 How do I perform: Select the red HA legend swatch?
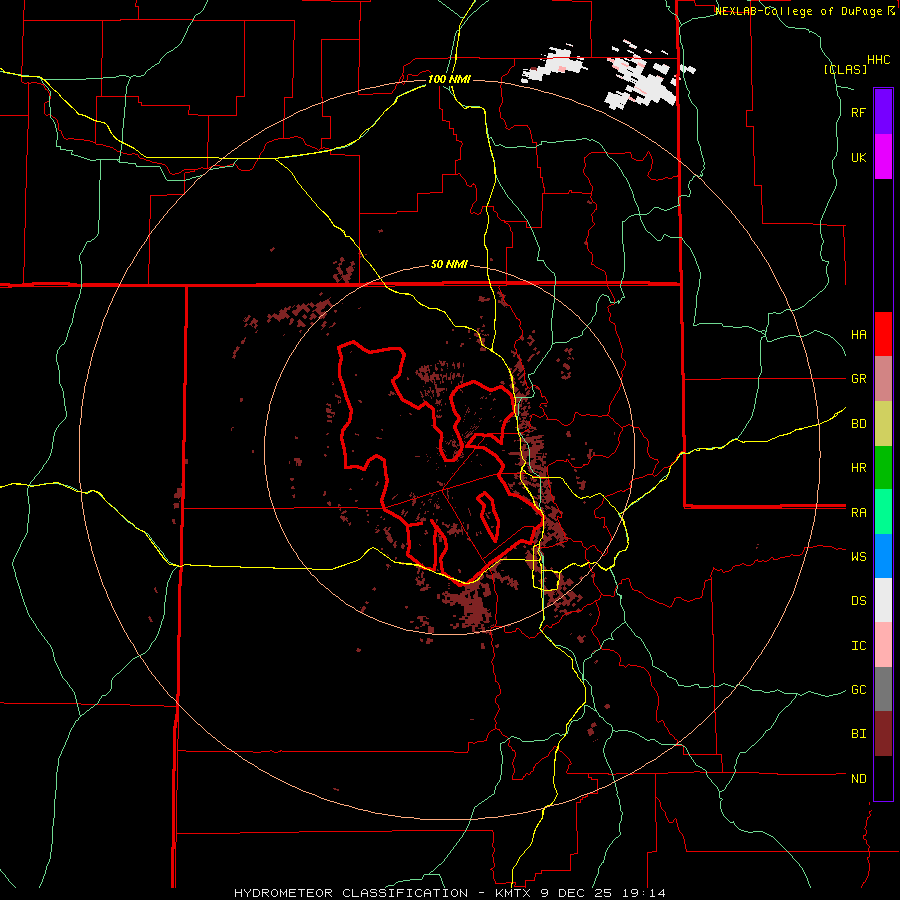tap(883, 334)
